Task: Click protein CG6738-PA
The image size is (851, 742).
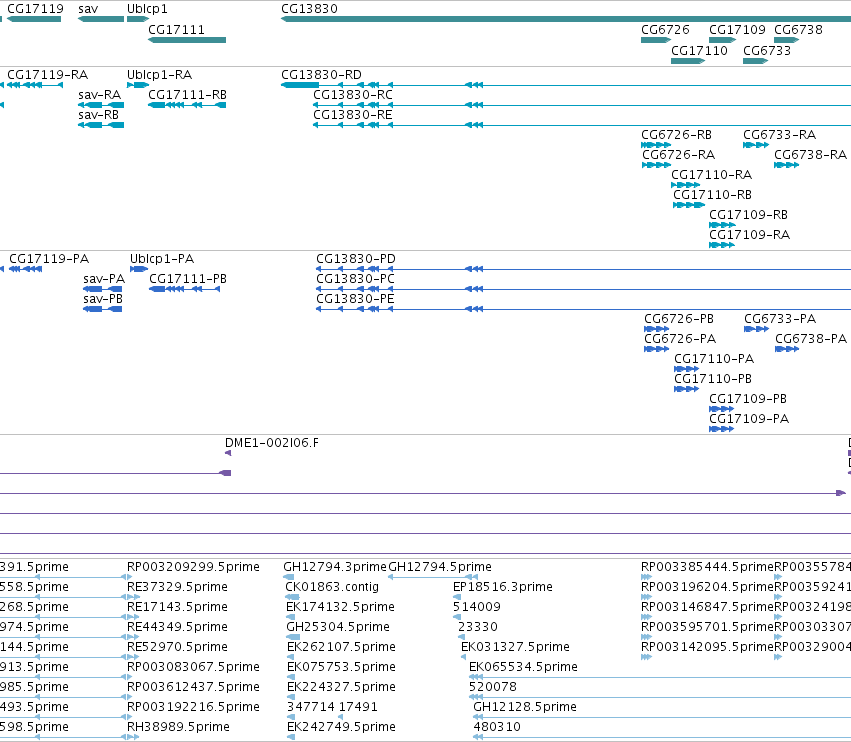Action: (811, 339)
